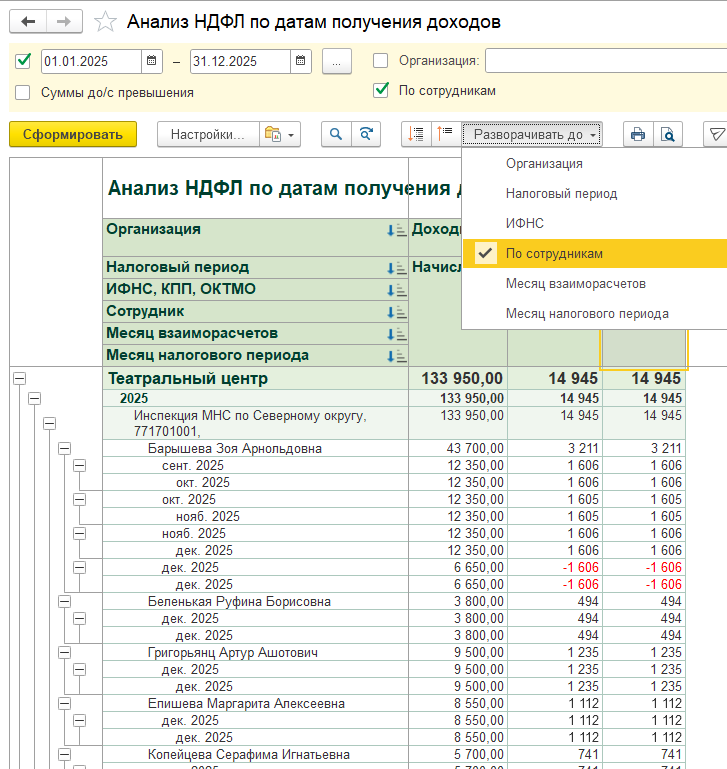Choose Месяц взаиморасчетов menu entry
This screenshot has height=769, width=727.
coord(575,283)
